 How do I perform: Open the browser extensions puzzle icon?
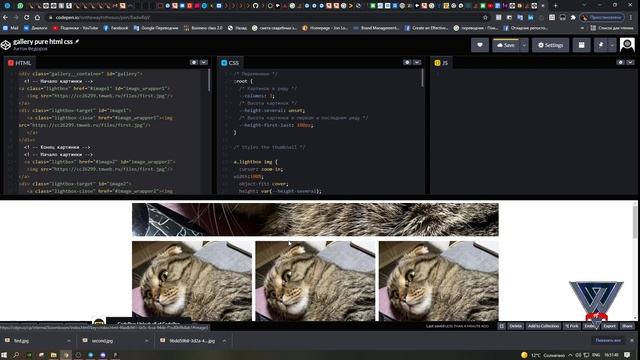click(x=573, y=18)
